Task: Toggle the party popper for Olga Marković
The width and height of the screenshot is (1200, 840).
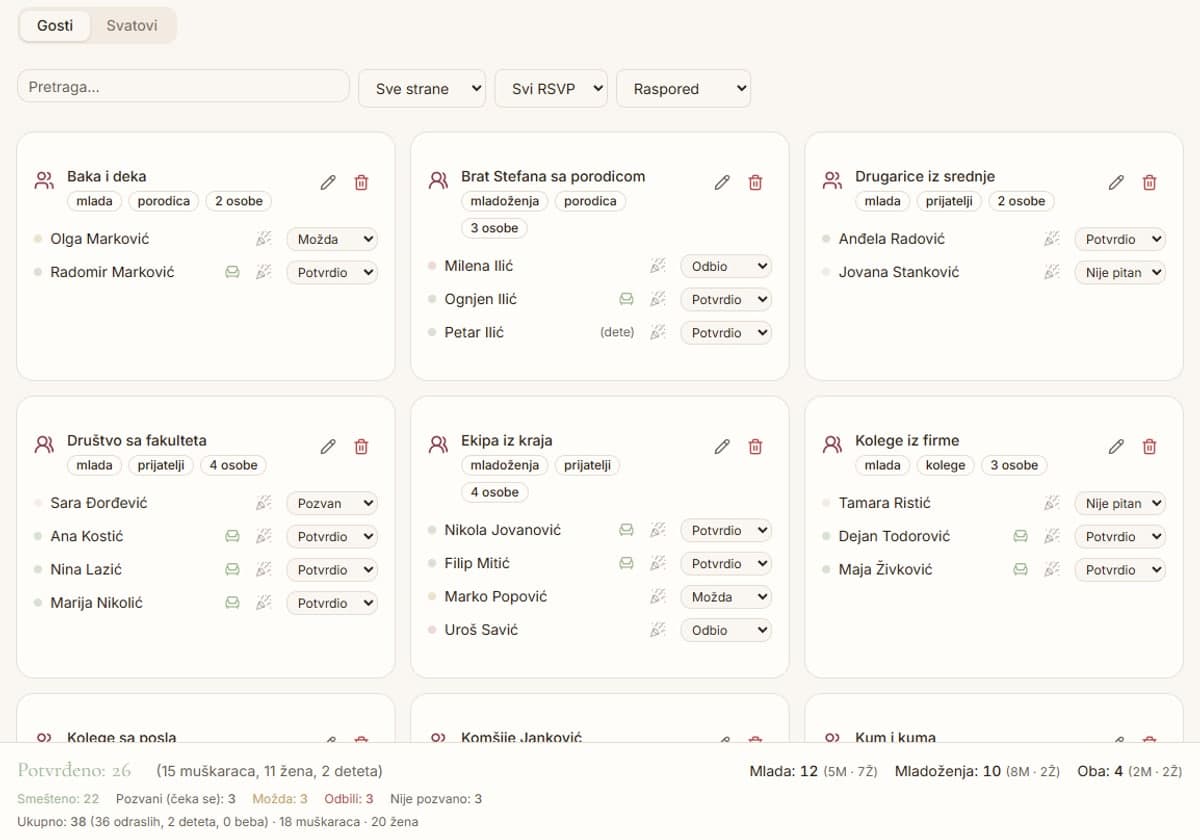Action: (x=263, y=239)
